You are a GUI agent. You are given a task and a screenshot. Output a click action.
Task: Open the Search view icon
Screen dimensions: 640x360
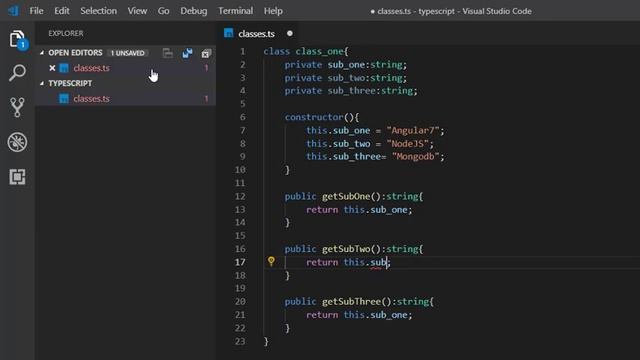coord(17,73)
